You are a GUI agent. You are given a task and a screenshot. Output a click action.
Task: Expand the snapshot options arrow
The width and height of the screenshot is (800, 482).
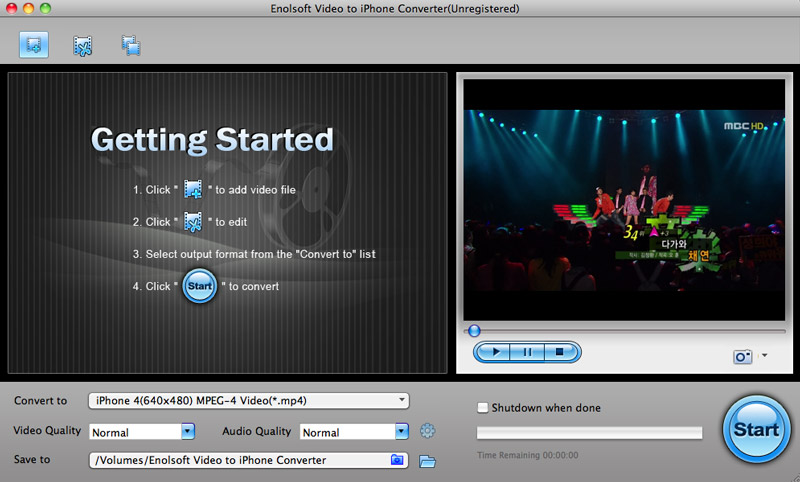[764, 356]
